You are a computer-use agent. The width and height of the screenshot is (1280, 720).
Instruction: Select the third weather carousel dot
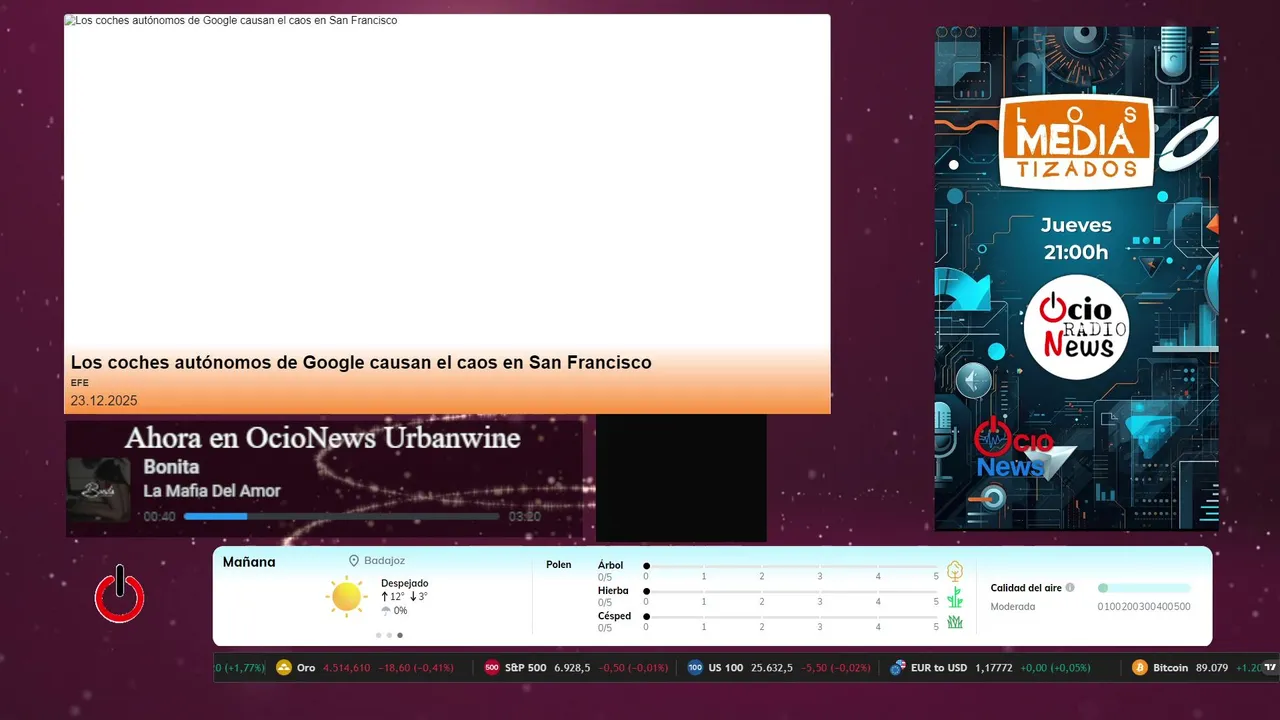pos(400,635)
